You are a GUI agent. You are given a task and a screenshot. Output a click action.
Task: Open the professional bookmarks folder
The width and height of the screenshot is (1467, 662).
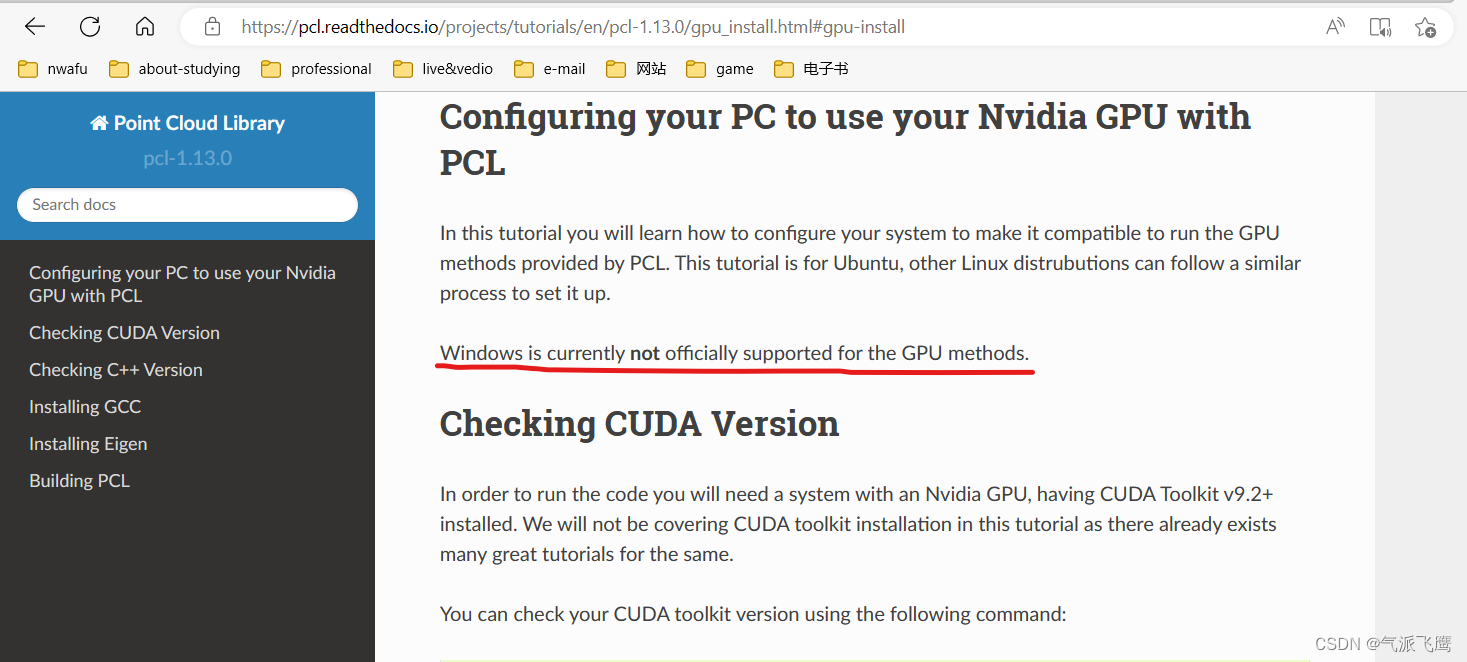coord(315,68)
